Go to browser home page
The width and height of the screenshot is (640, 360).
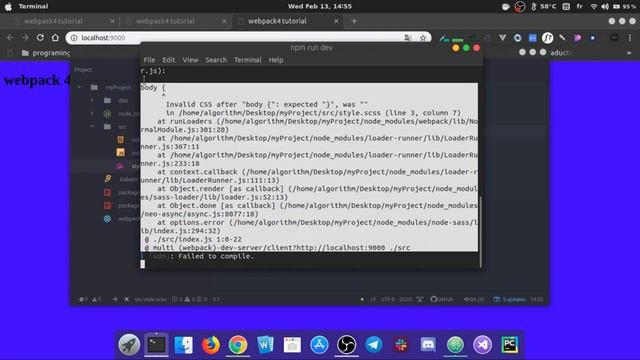[x=55, y=38]
